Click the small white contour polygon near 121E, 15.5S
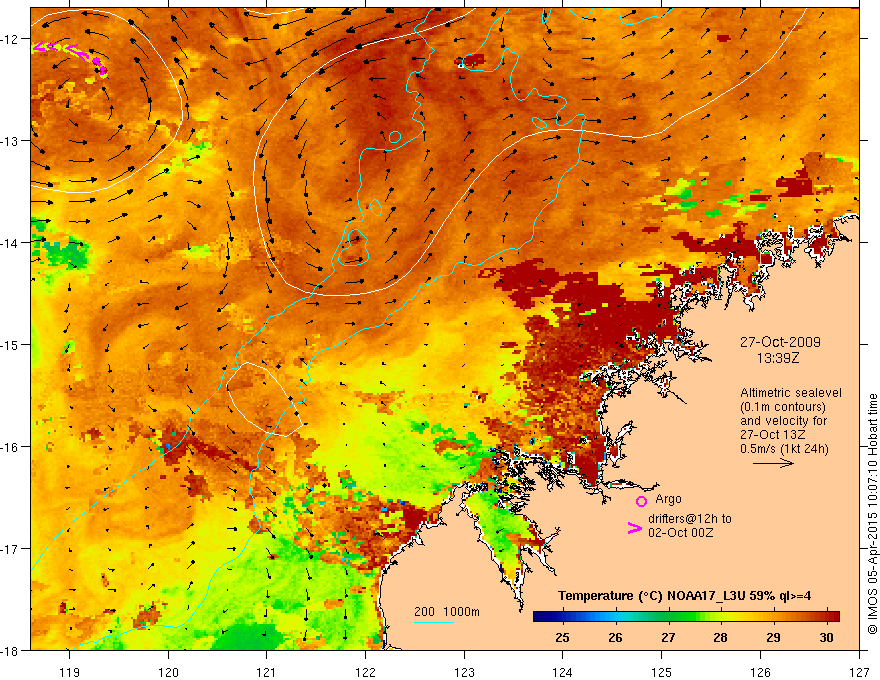Image resolution: width=880 pixels, height=680 pixels. (x=264, y=399)
